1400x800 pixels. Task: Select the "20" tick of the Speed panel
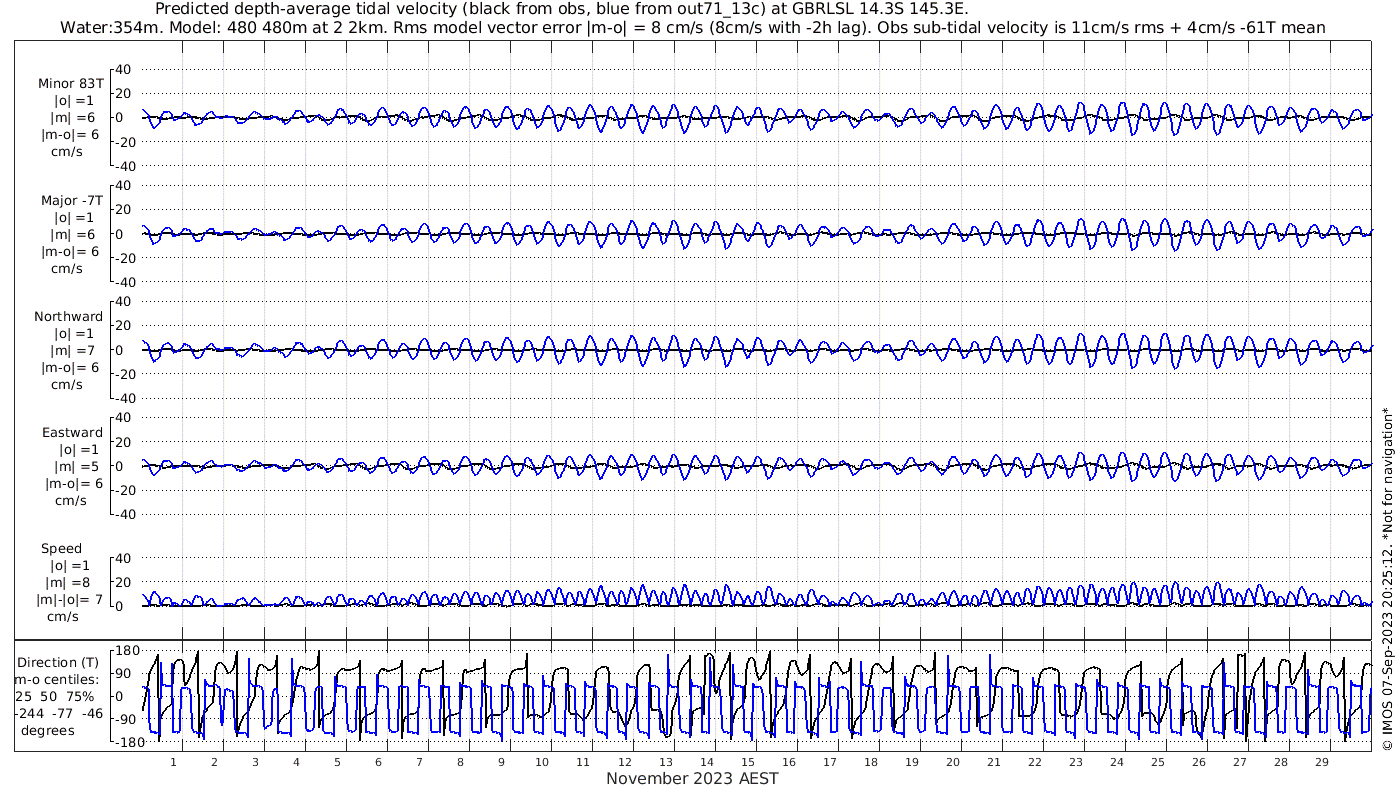pos(124,582)
